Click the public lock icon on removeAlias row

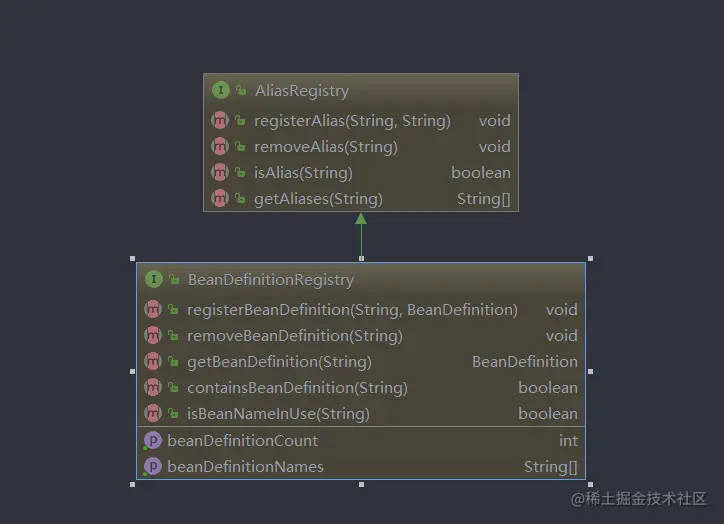(x=240, y=146)
